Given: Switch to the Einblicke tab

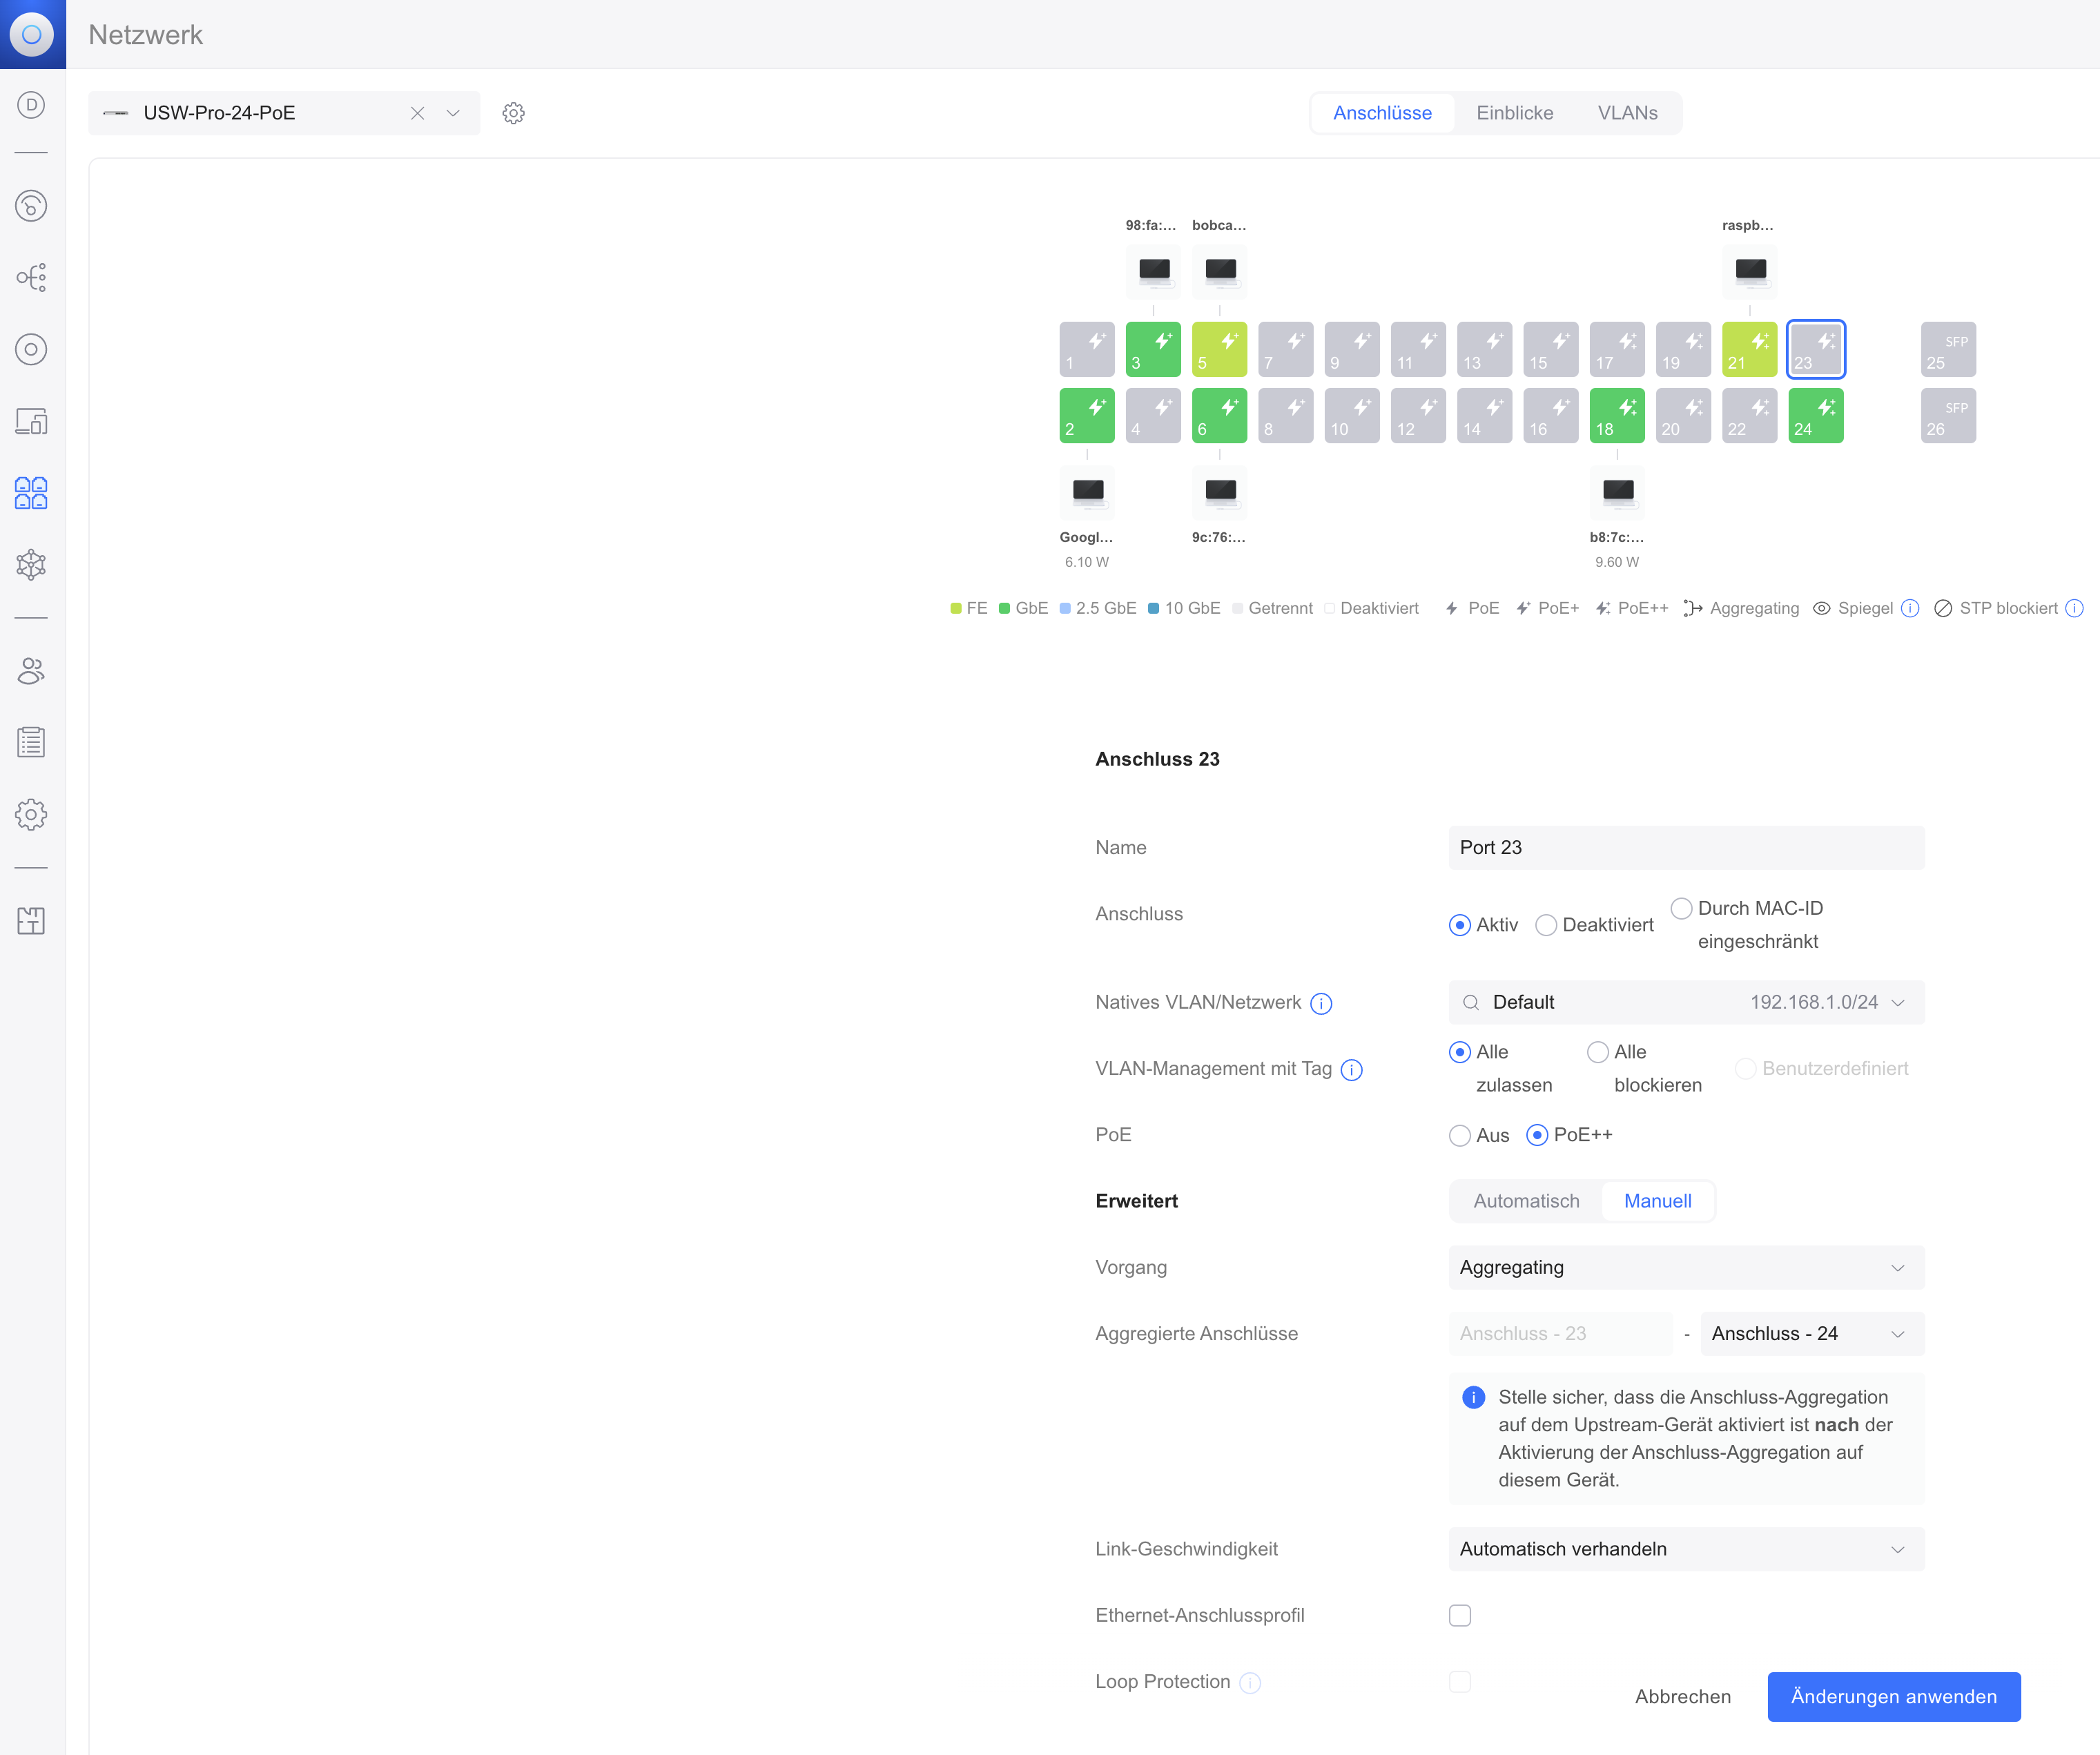Looking at the screenshot, I should click(x=1514, y=113).
